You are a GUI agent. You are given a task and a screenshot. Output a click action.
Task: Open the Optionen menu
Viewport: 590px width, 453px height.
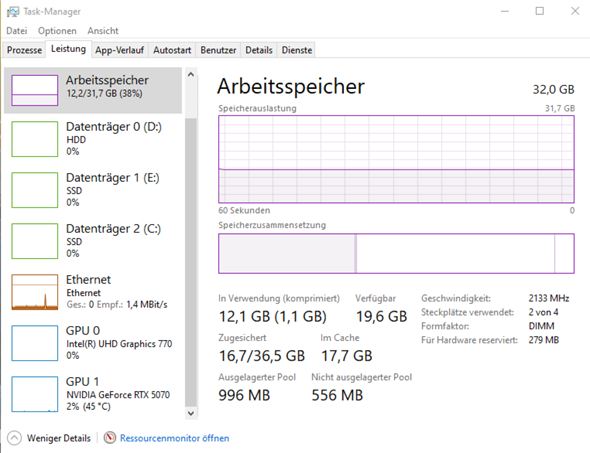click(x=57, y=31)
